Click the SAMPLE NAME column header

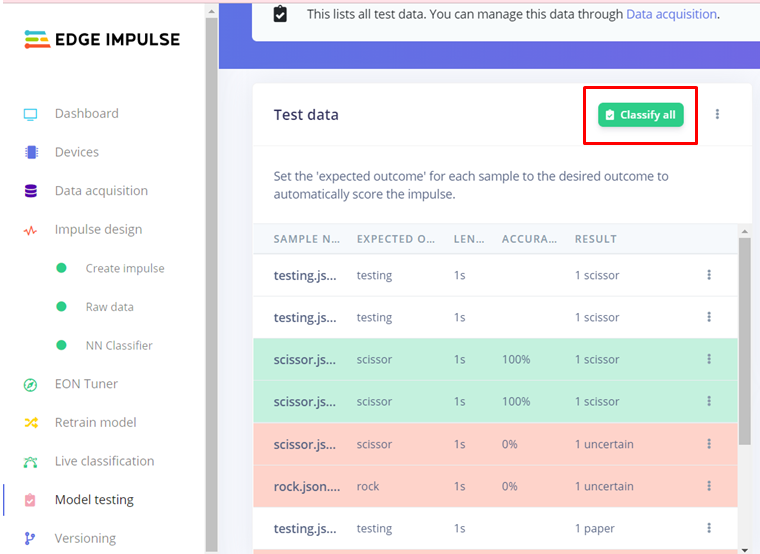(306, 239)
